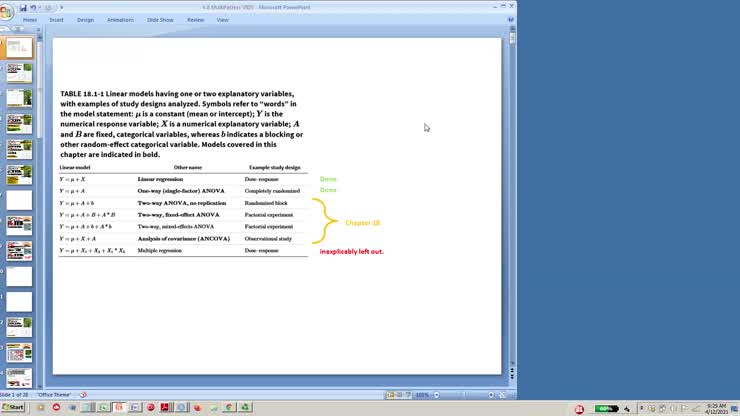The image size is (740, 416).
Task: Click the Undo arrow icon
Action: point(33,8)
